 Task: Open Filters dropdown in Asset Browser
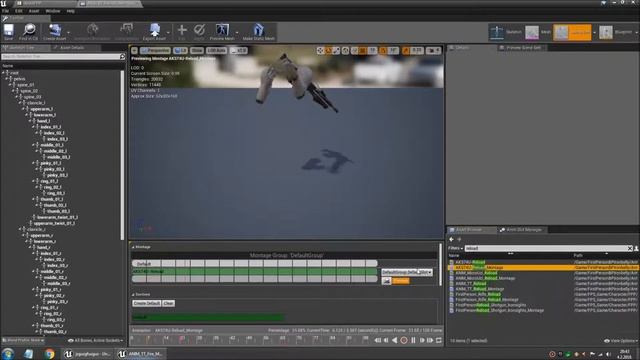[x=455, y=248]
